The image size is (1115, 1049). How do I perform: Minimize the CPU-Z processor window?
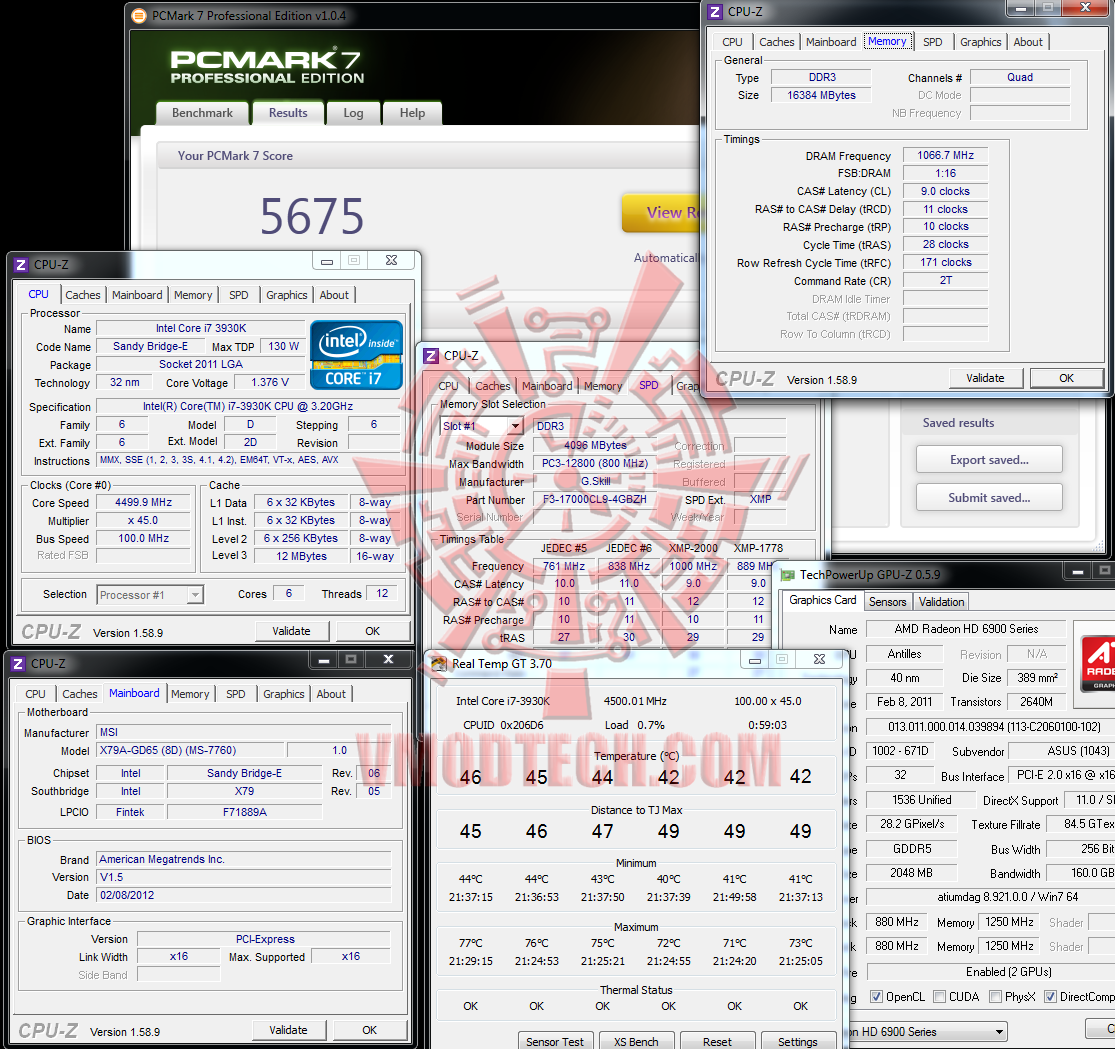(326, 261)
